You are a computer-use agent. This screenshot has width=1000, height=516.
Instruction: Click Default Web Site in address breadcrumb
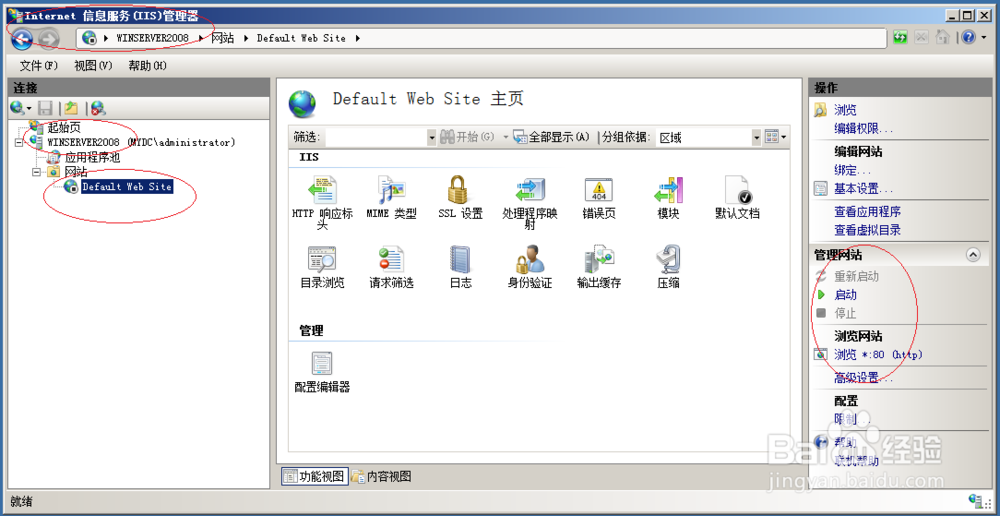(x=301, y=38)
